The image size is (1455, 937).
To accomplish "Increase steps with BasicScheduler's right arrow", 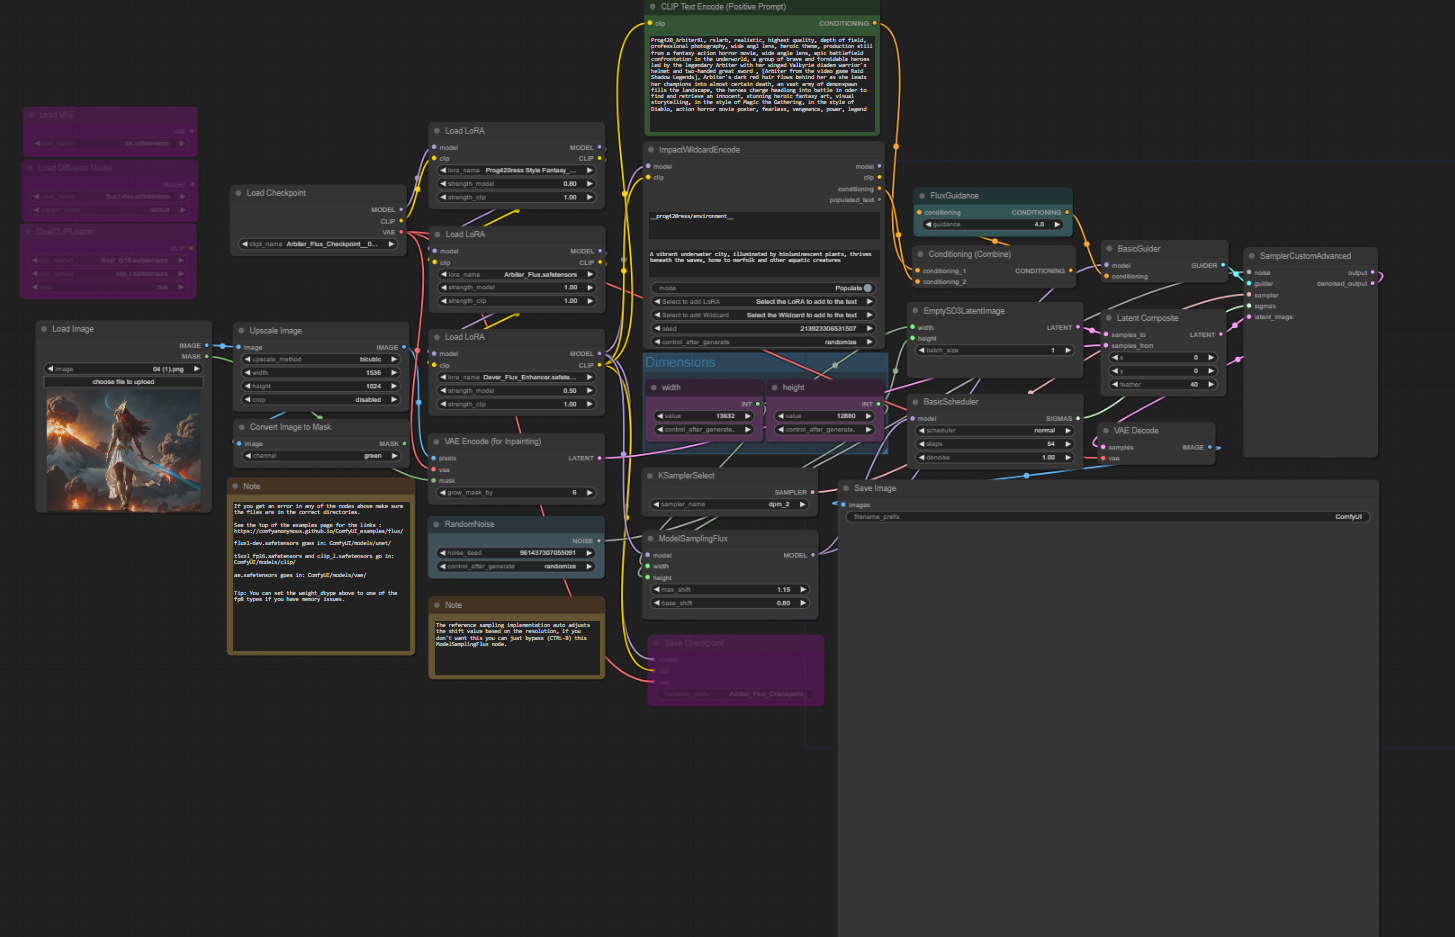I will coord(1068,444).
